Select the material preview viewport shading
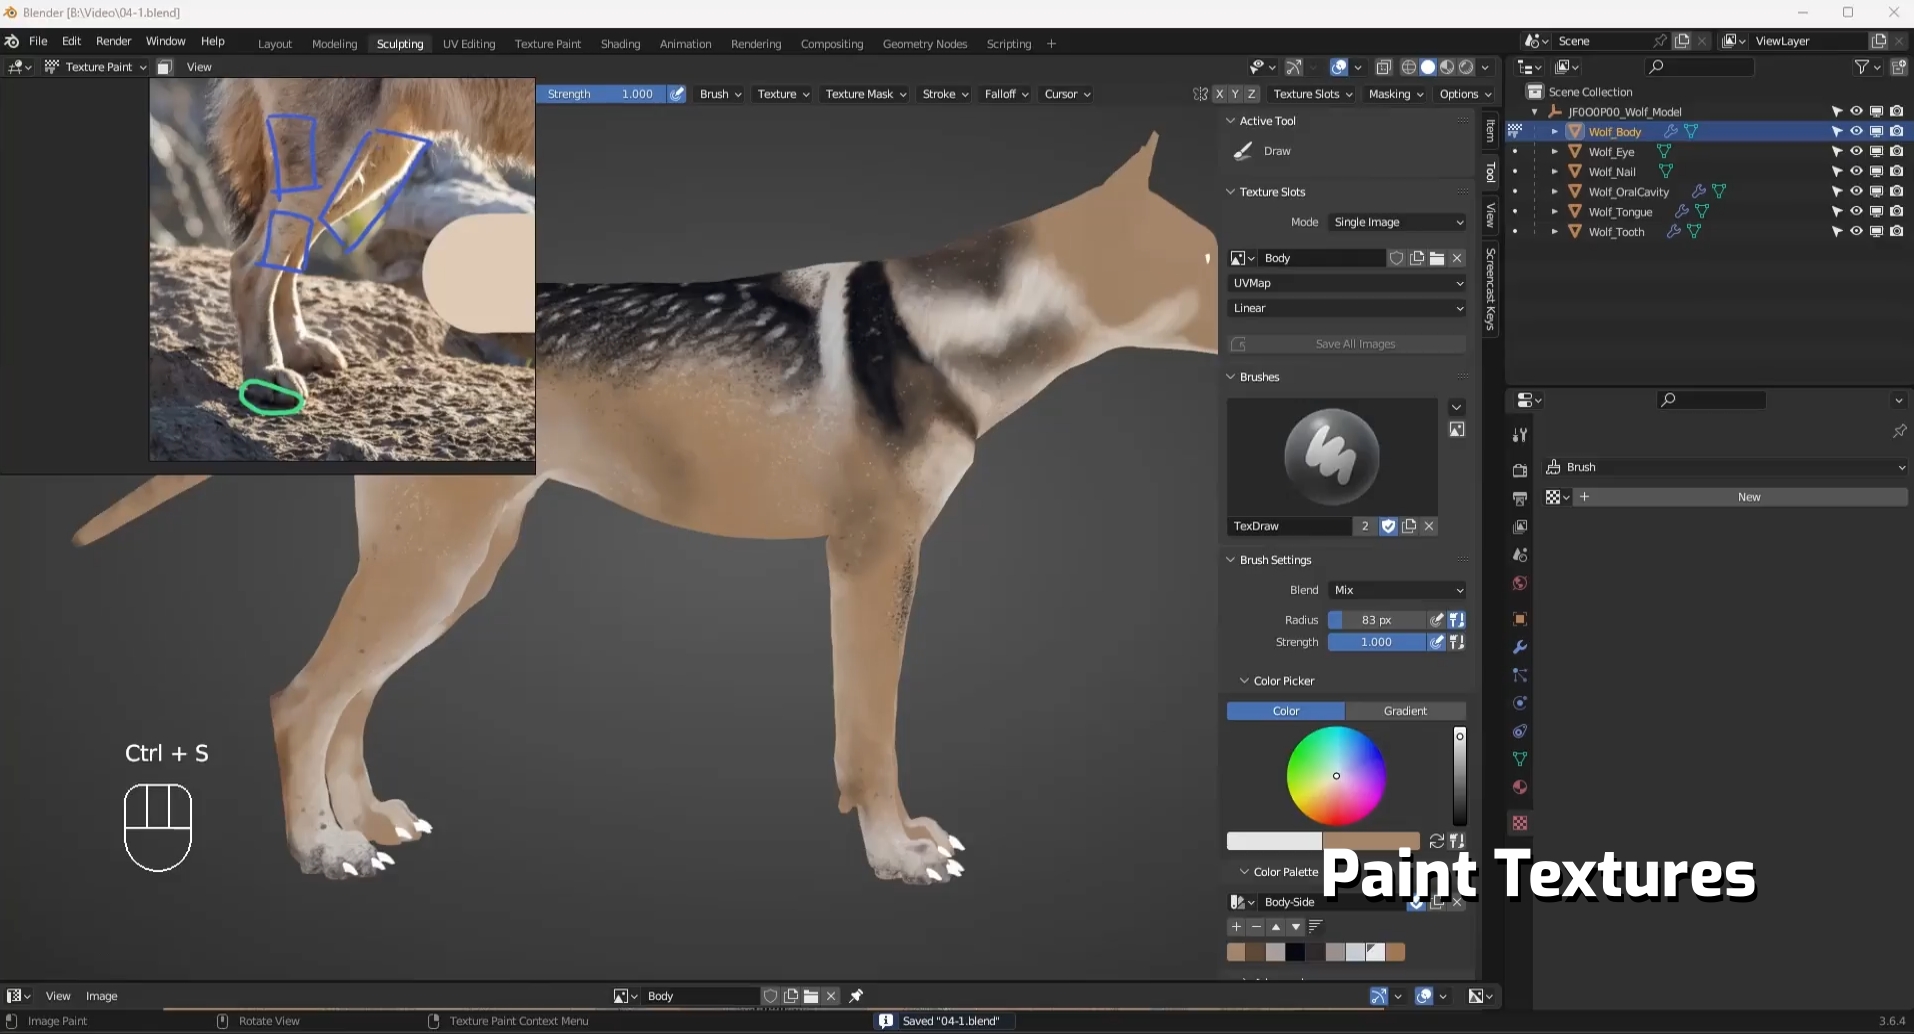Image resolution: width=1914 pixels, height=1034 pixels. click(1447, 67)
